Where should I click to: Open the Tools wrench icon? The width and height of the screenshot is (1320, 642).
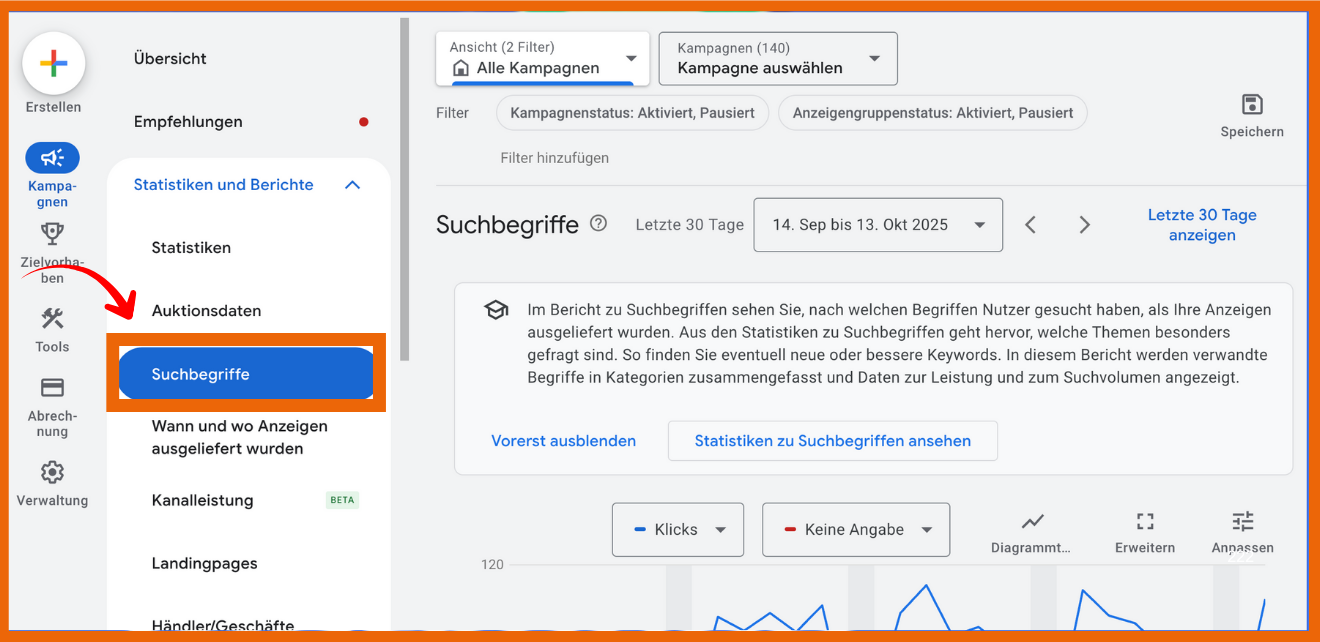click(52, 319)
